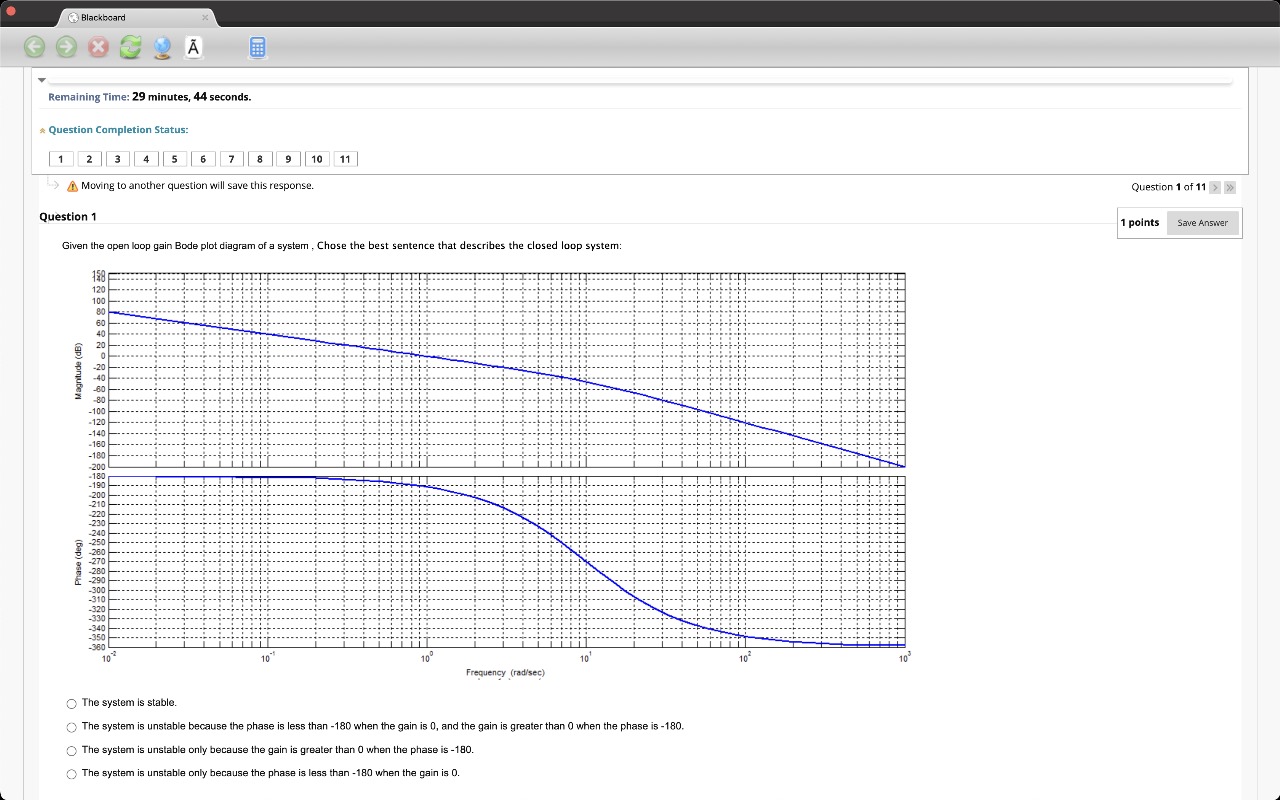Click the Save Answer button
1280x800 pixels.
1203,223
